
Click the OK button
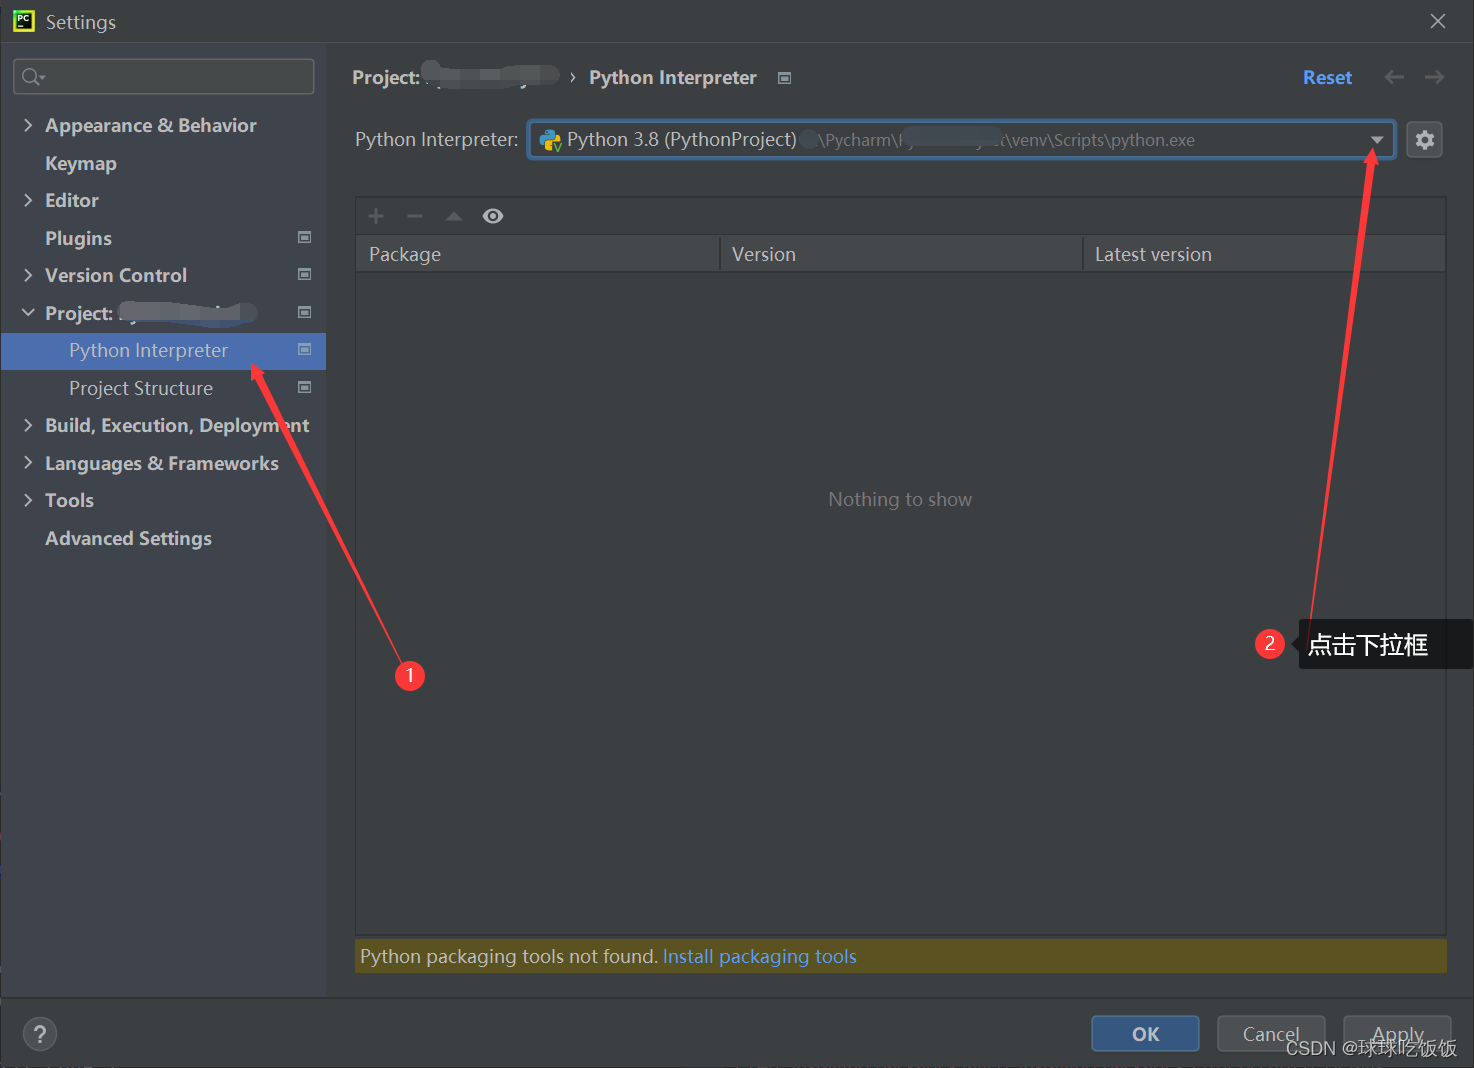pos(1145,1034)
